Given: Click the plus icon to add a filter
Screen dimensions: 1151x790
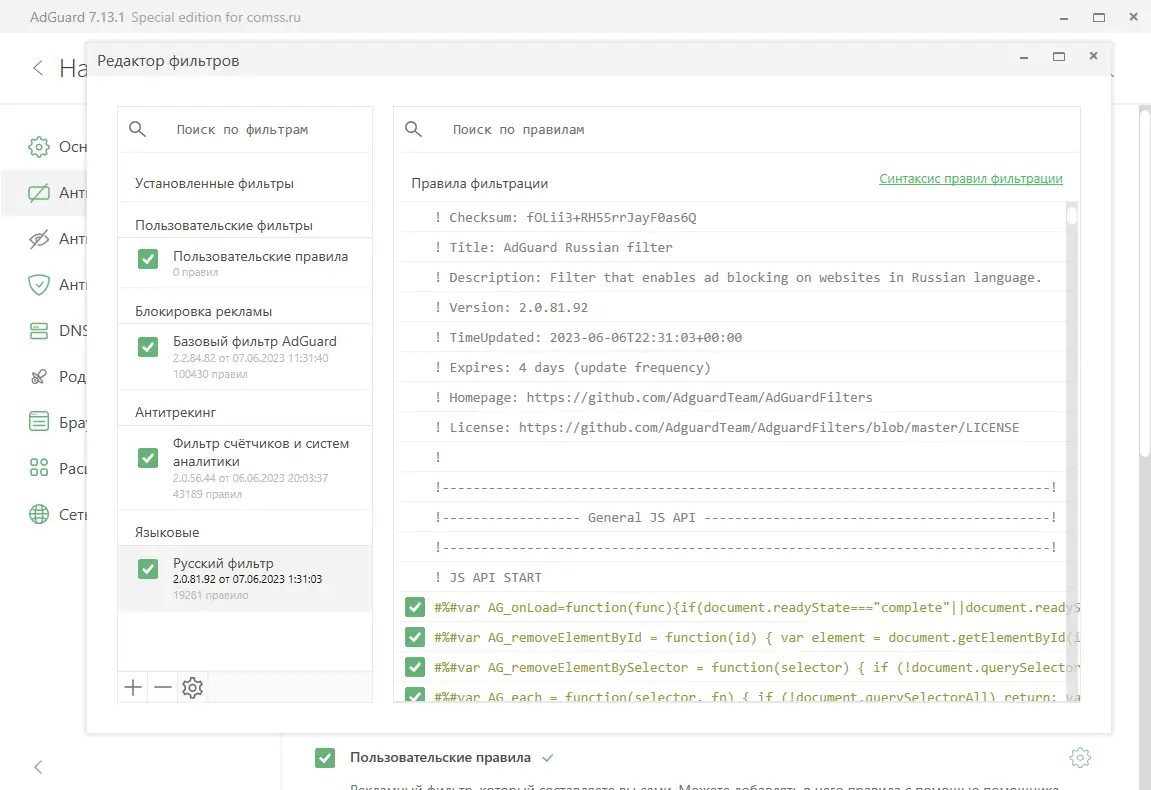Looking at the screenshot, I should (x=133, y=688).
